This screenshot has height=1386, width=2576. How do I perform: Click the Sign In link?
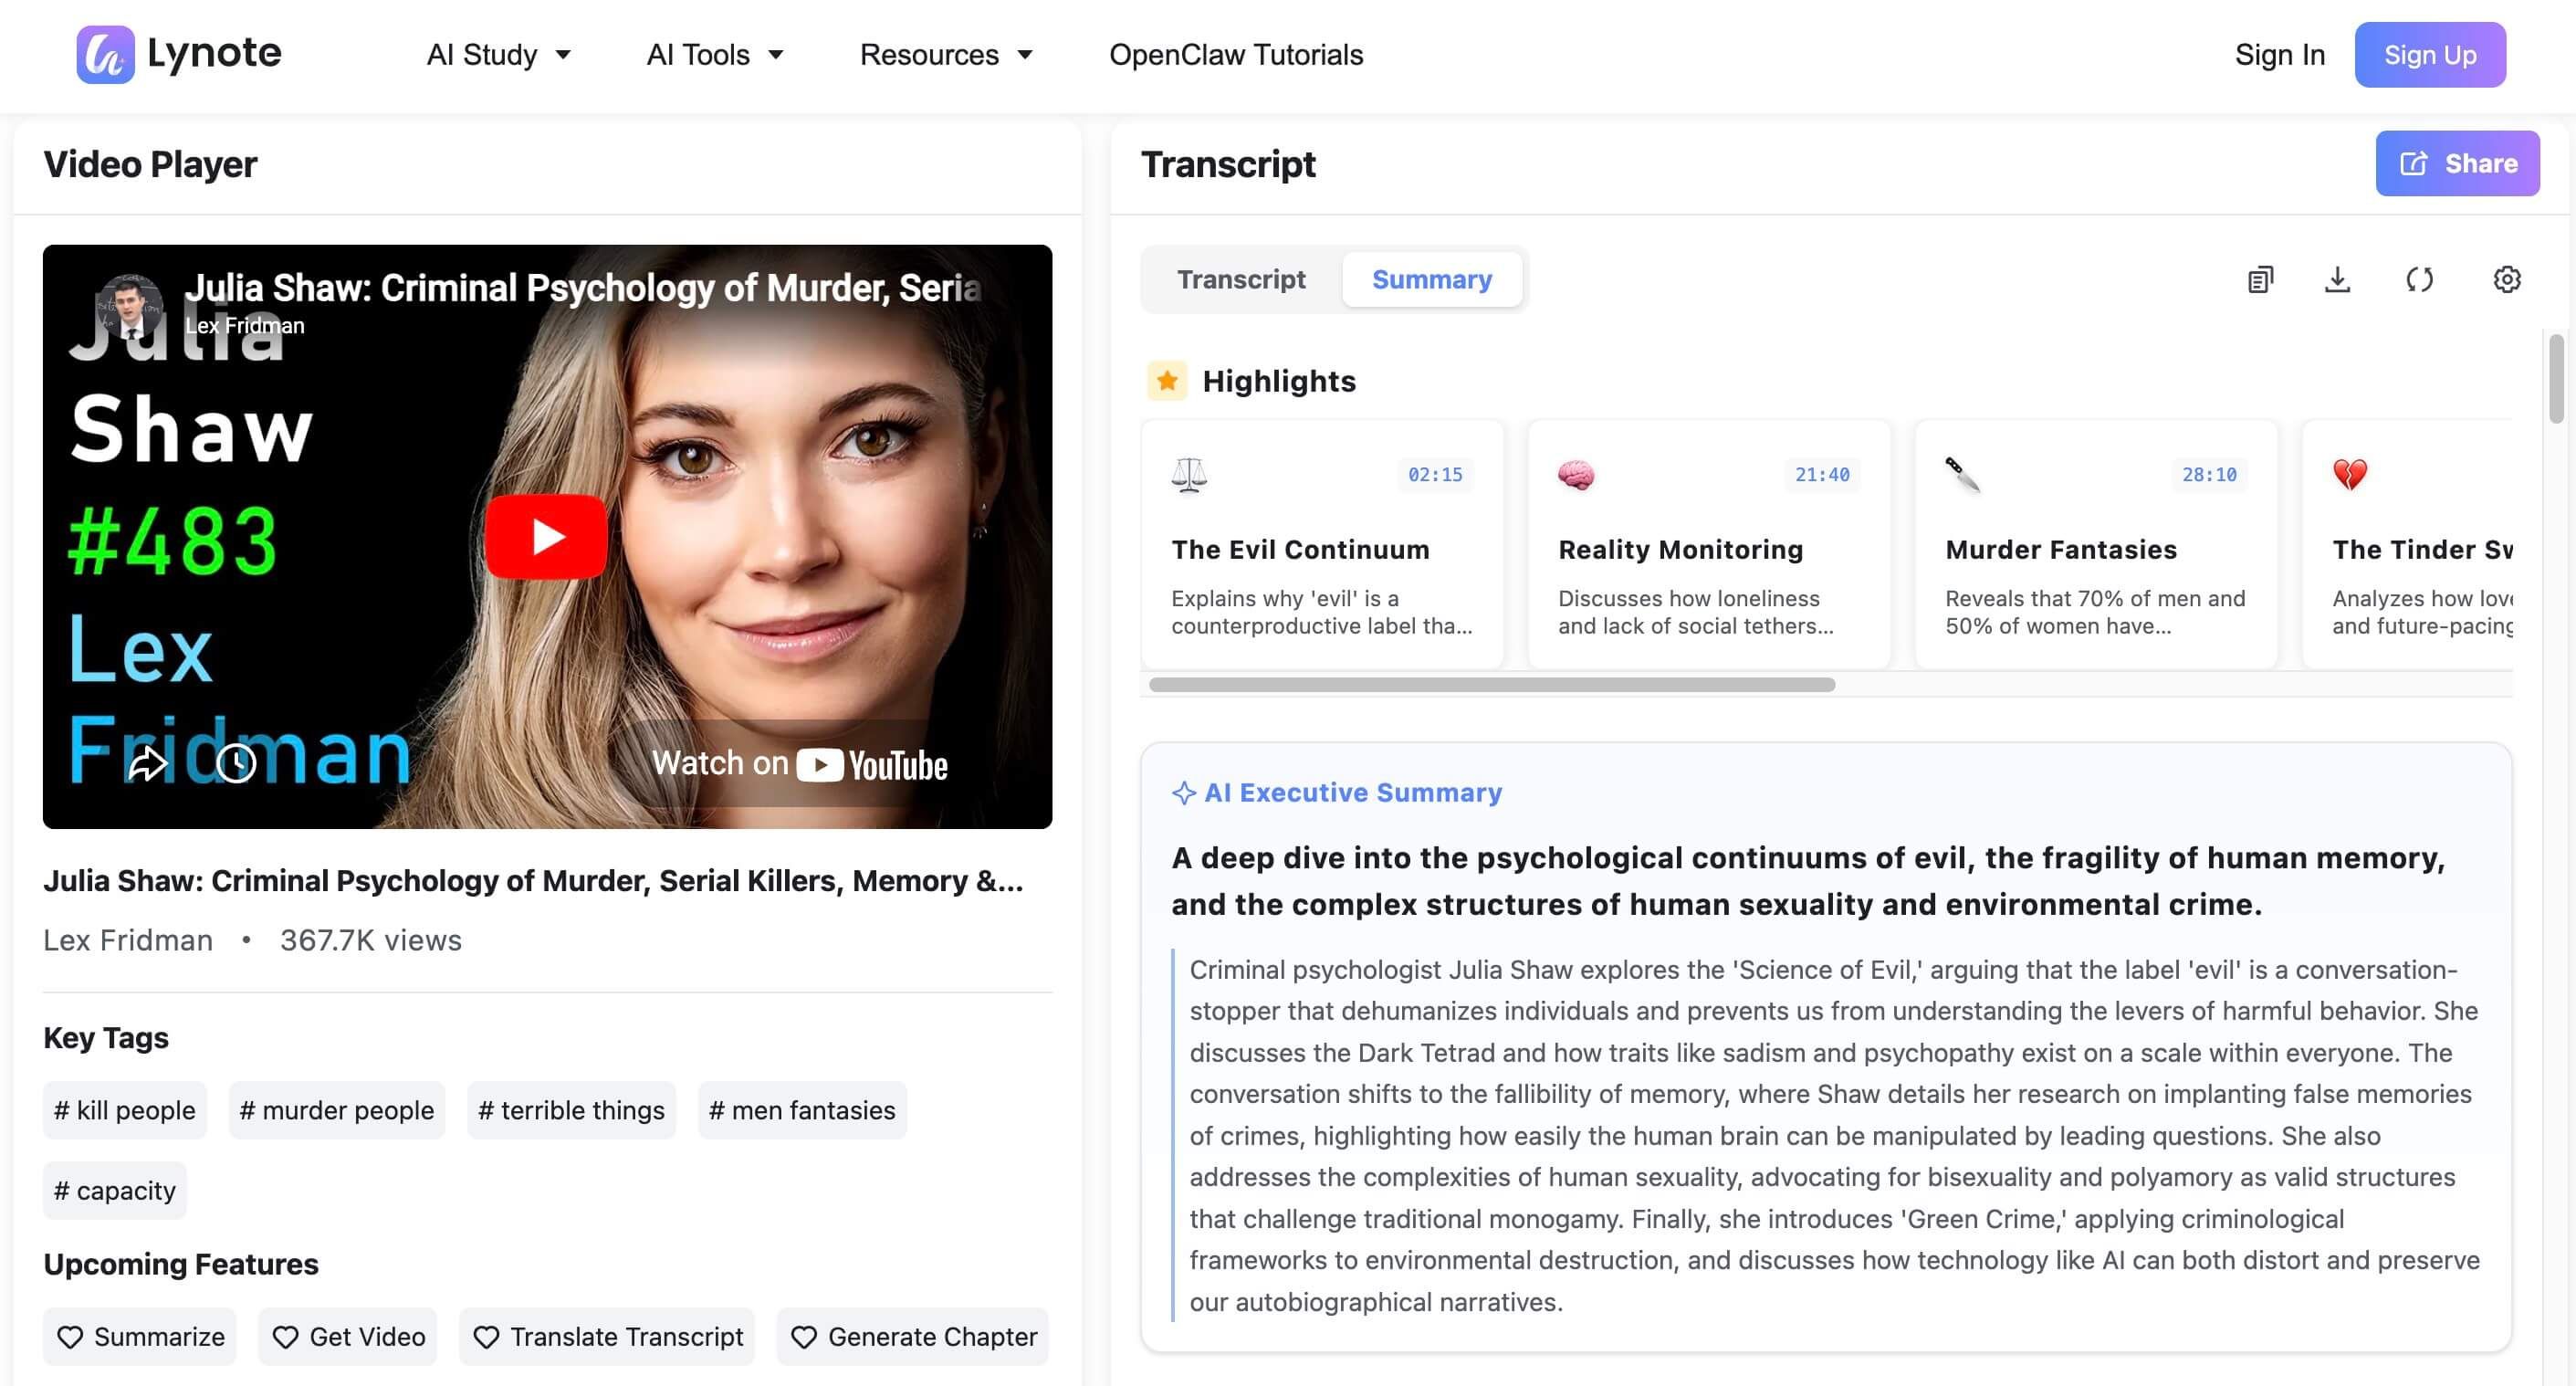[2279, 55]
